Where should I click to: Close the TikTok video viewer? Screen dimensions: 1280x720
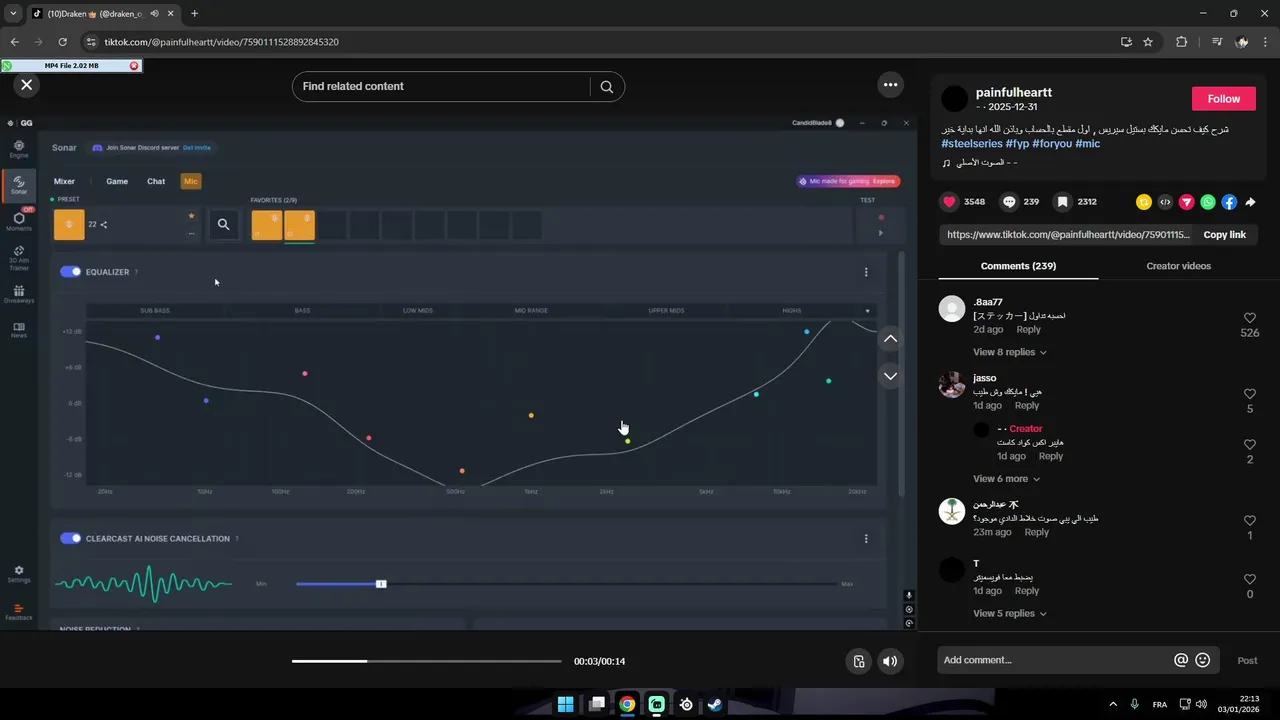pos(27,85)
